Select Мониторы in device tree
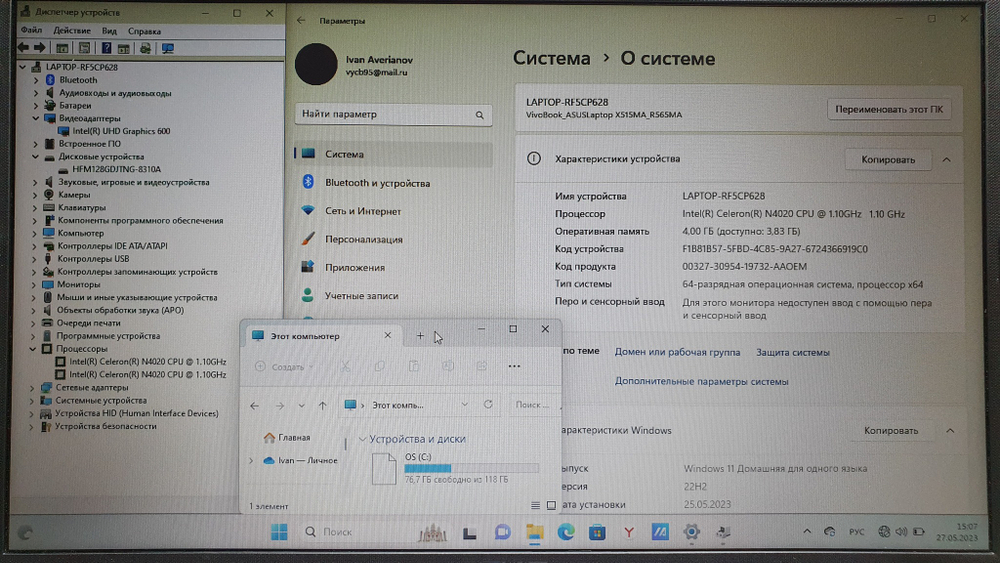 pyautogui.click(x=78, y=284)
